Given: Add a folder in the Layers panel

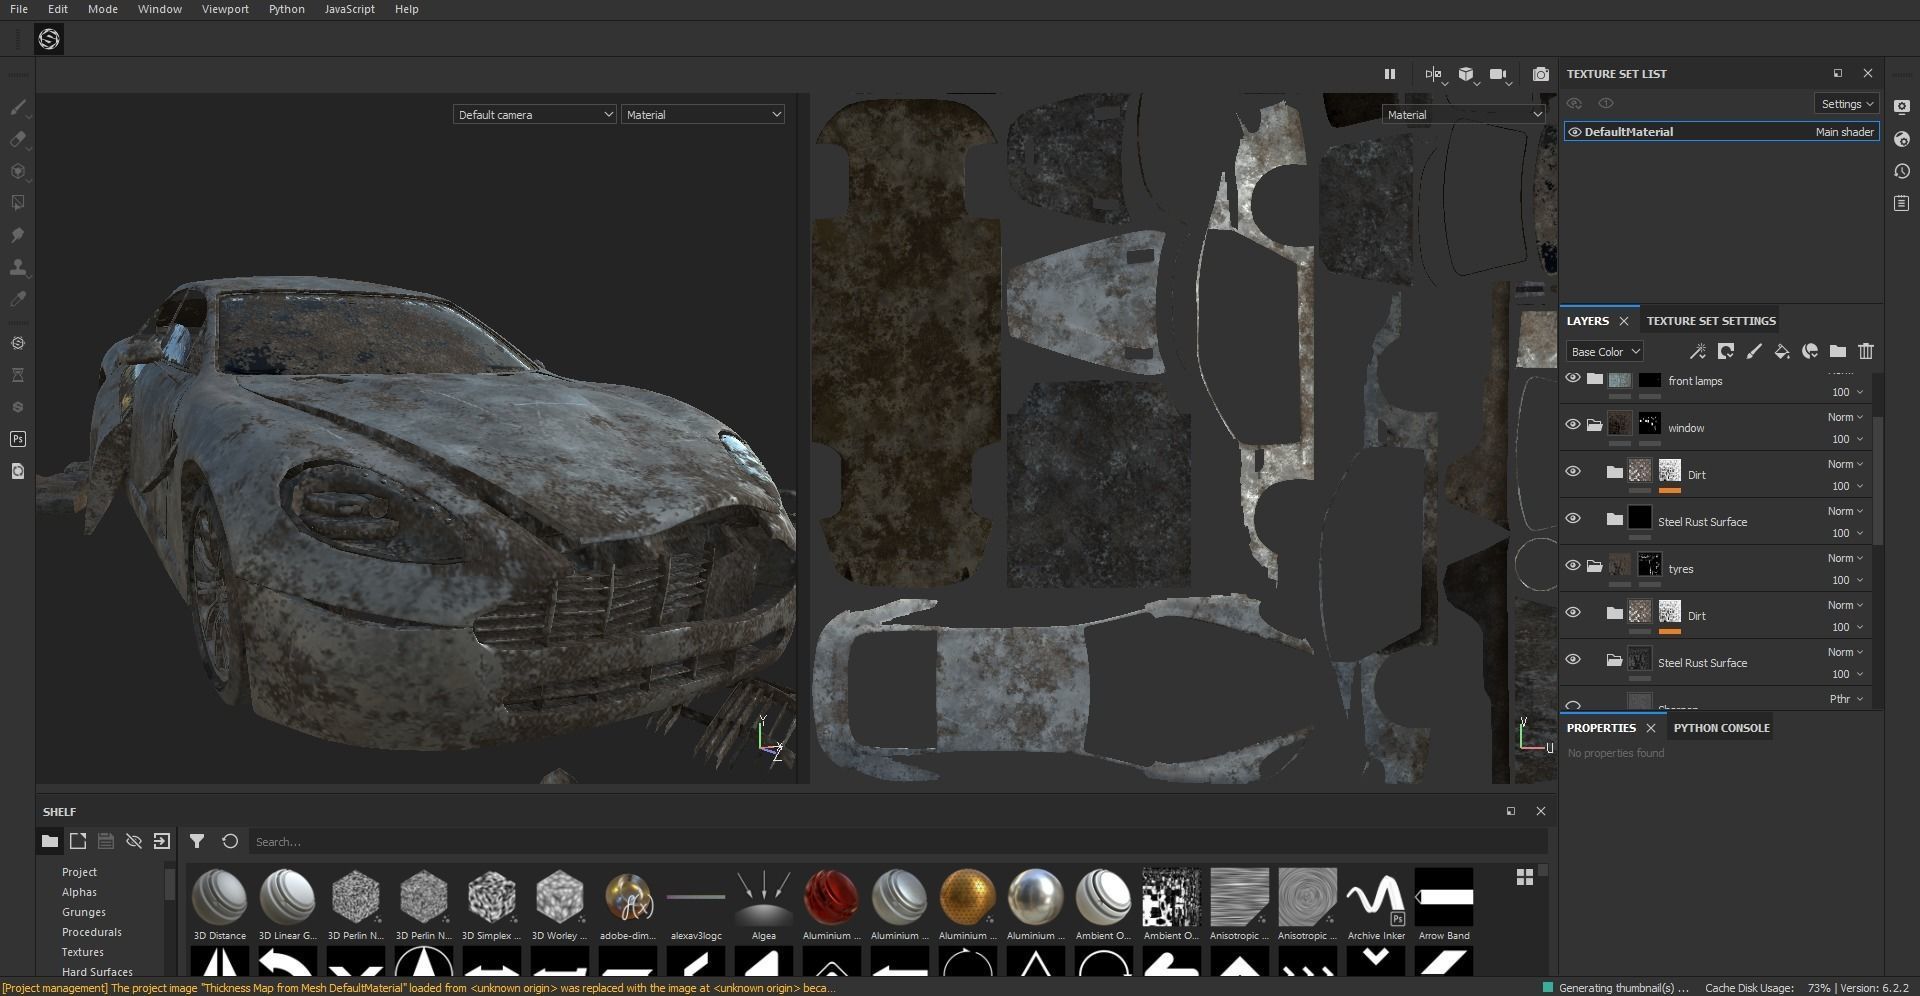Looking at the screenshot, I should coord(1837,351).
